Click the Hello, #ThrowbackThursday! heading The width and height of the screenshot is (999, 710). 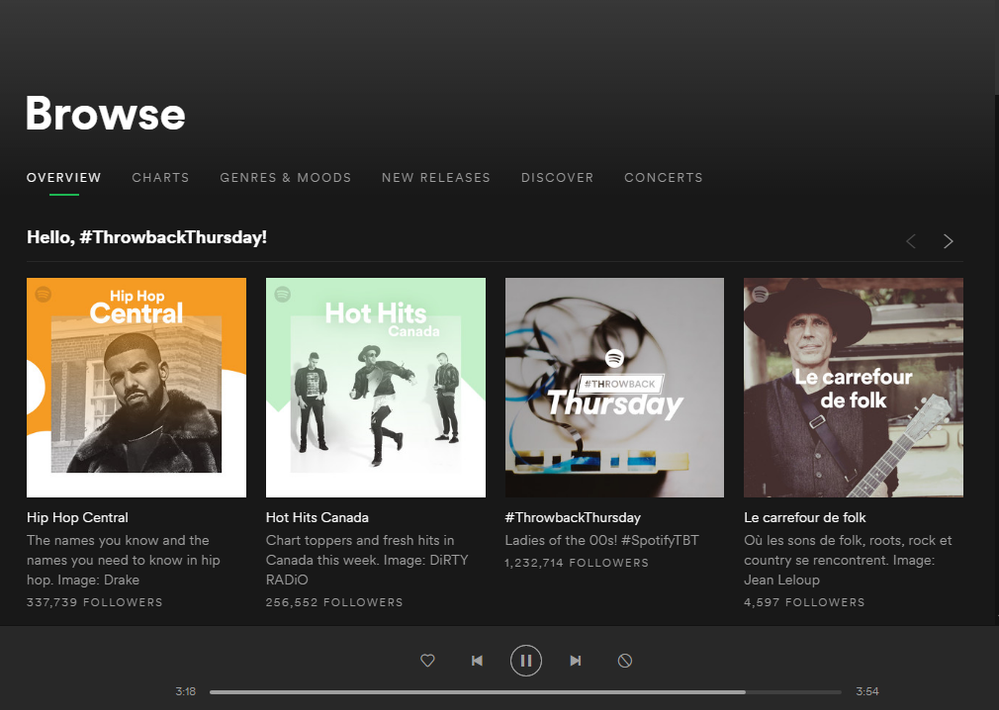(x=147, y=237)
